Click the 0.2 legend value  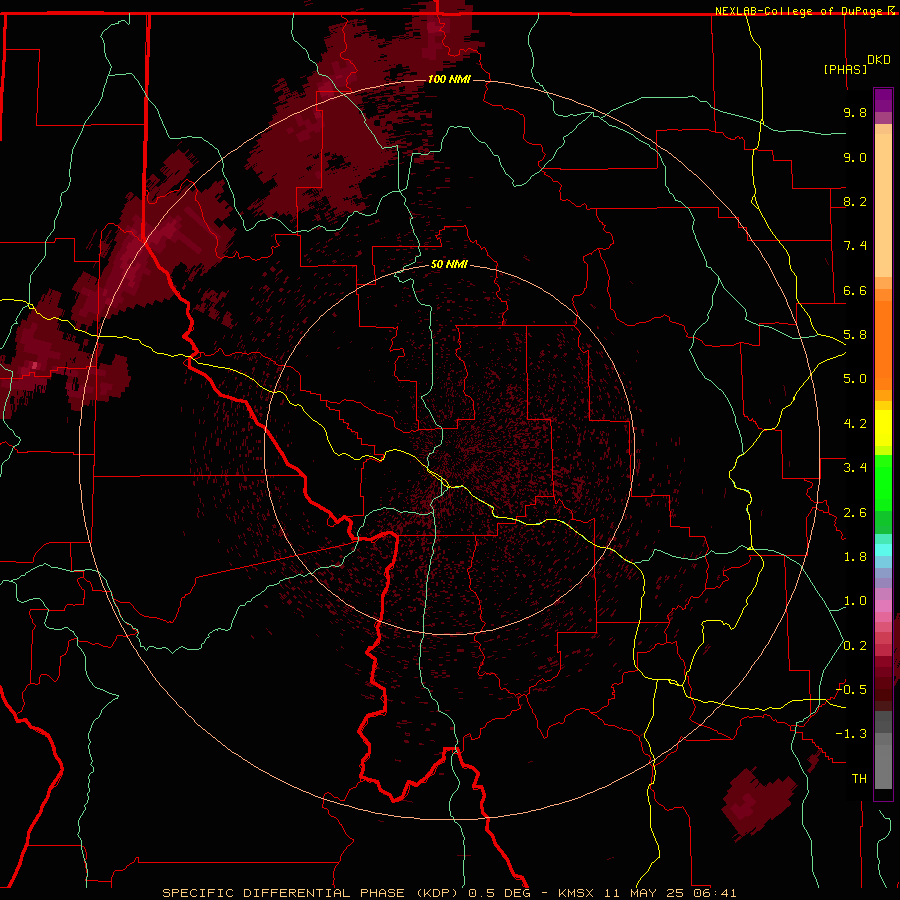855,646
